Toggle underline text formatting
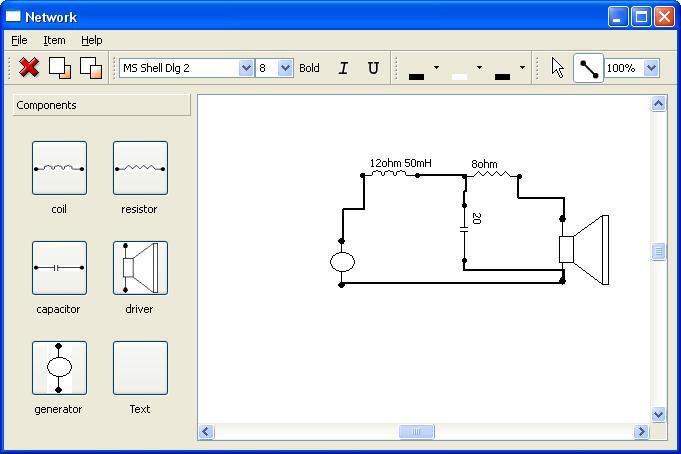The image size is (681, 454). 373,68
